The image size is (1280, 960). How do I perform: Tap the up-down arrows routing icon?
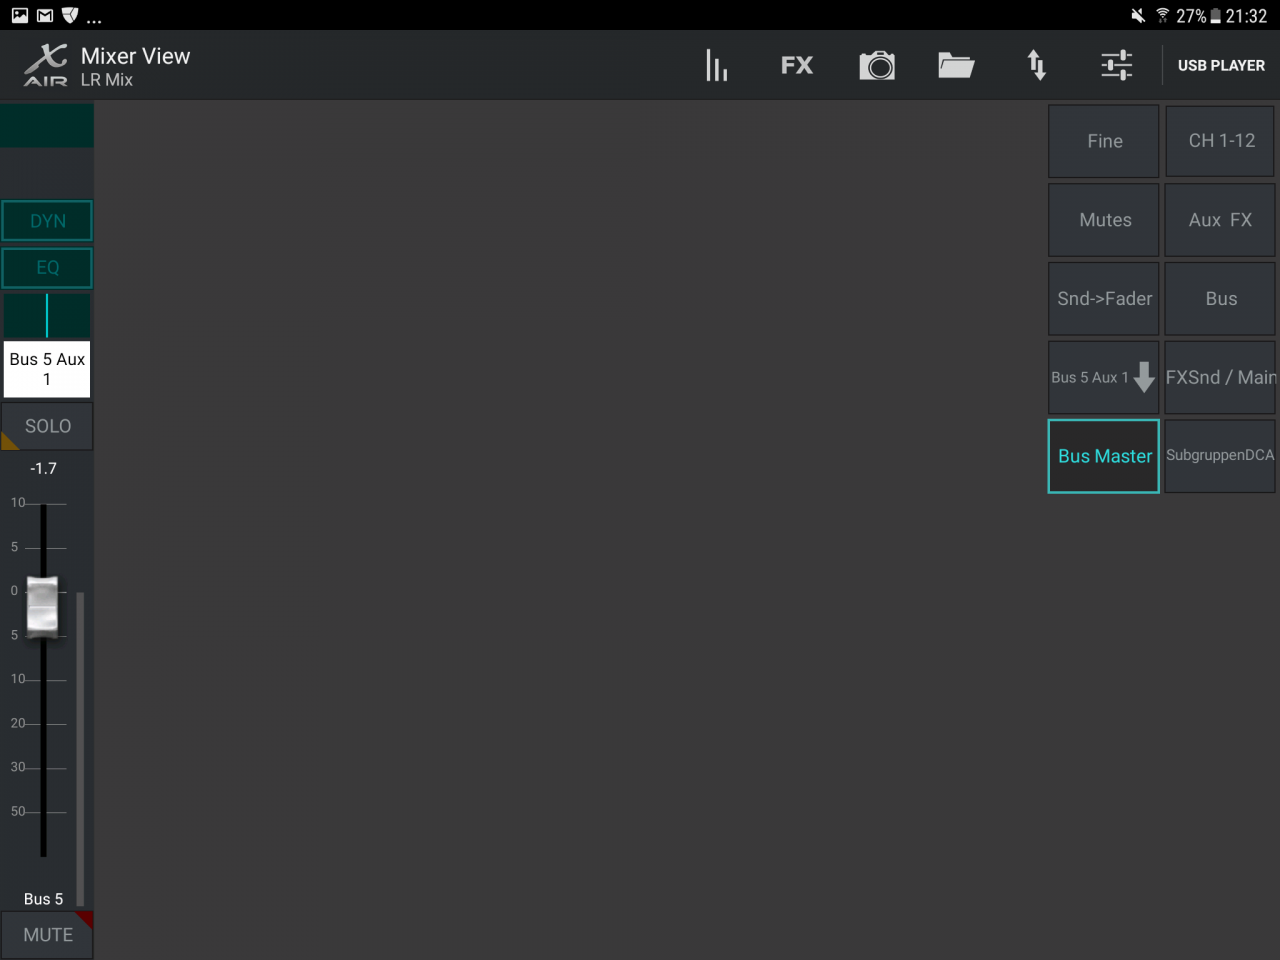pyautogui.click(x=1036, y=66)
